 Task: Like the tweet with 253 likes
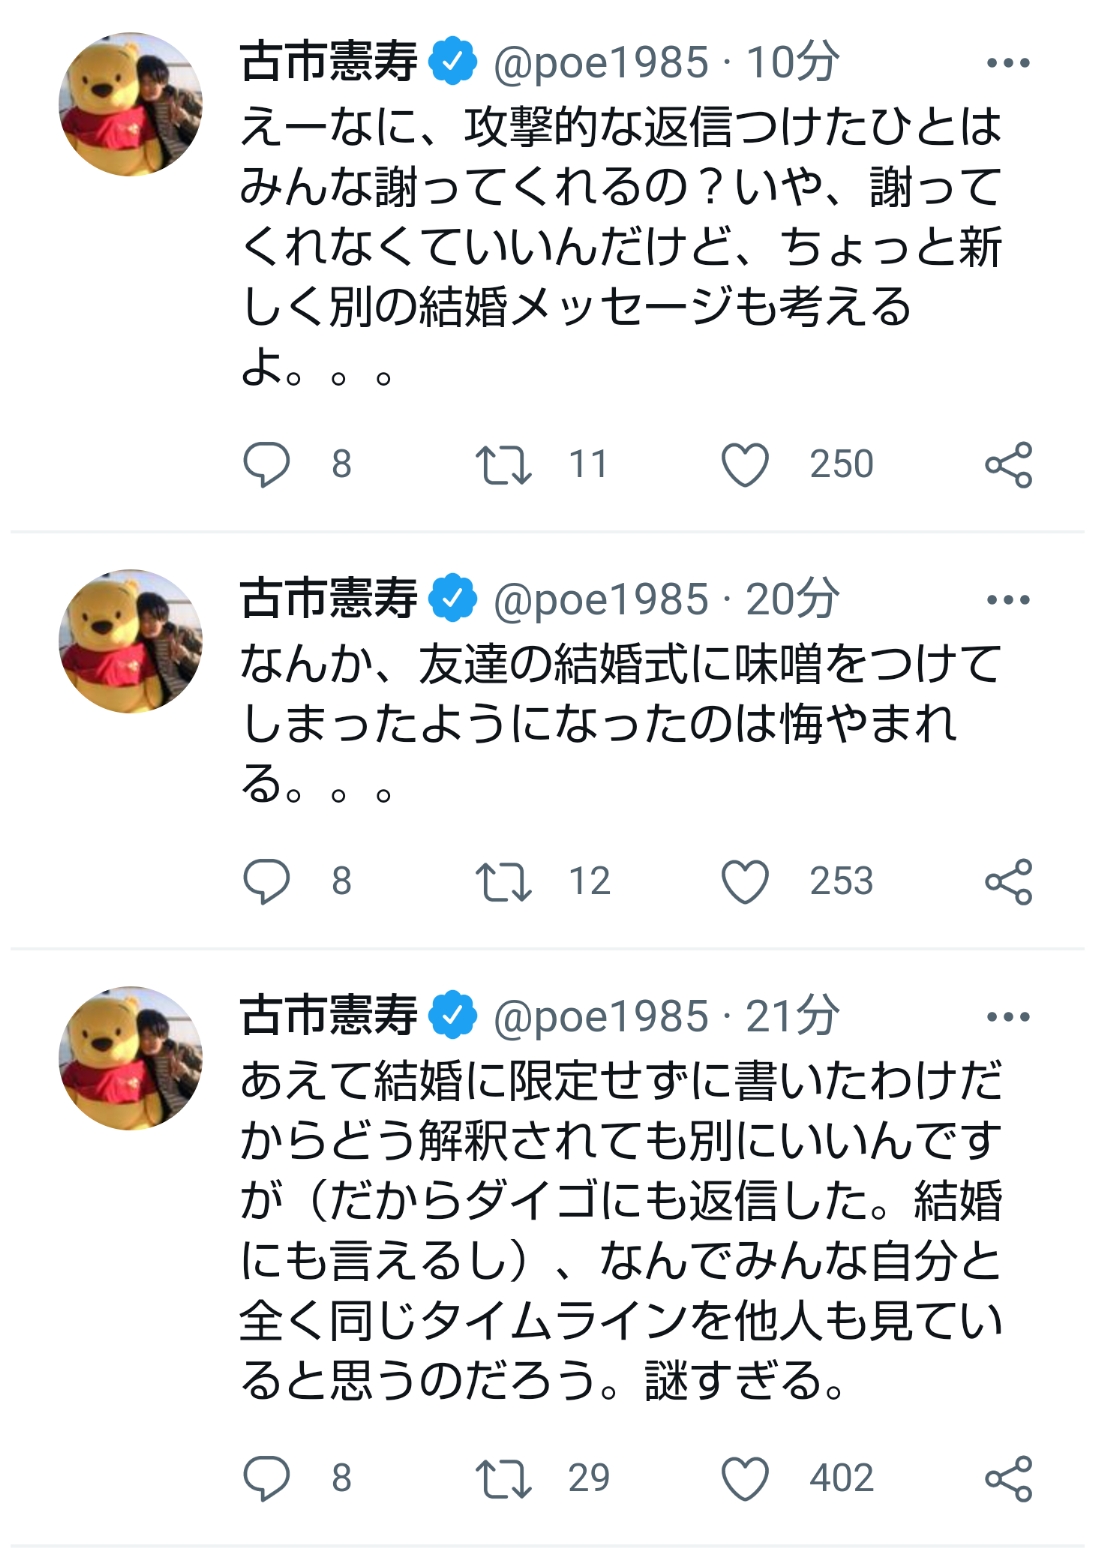tap(745, 882)
